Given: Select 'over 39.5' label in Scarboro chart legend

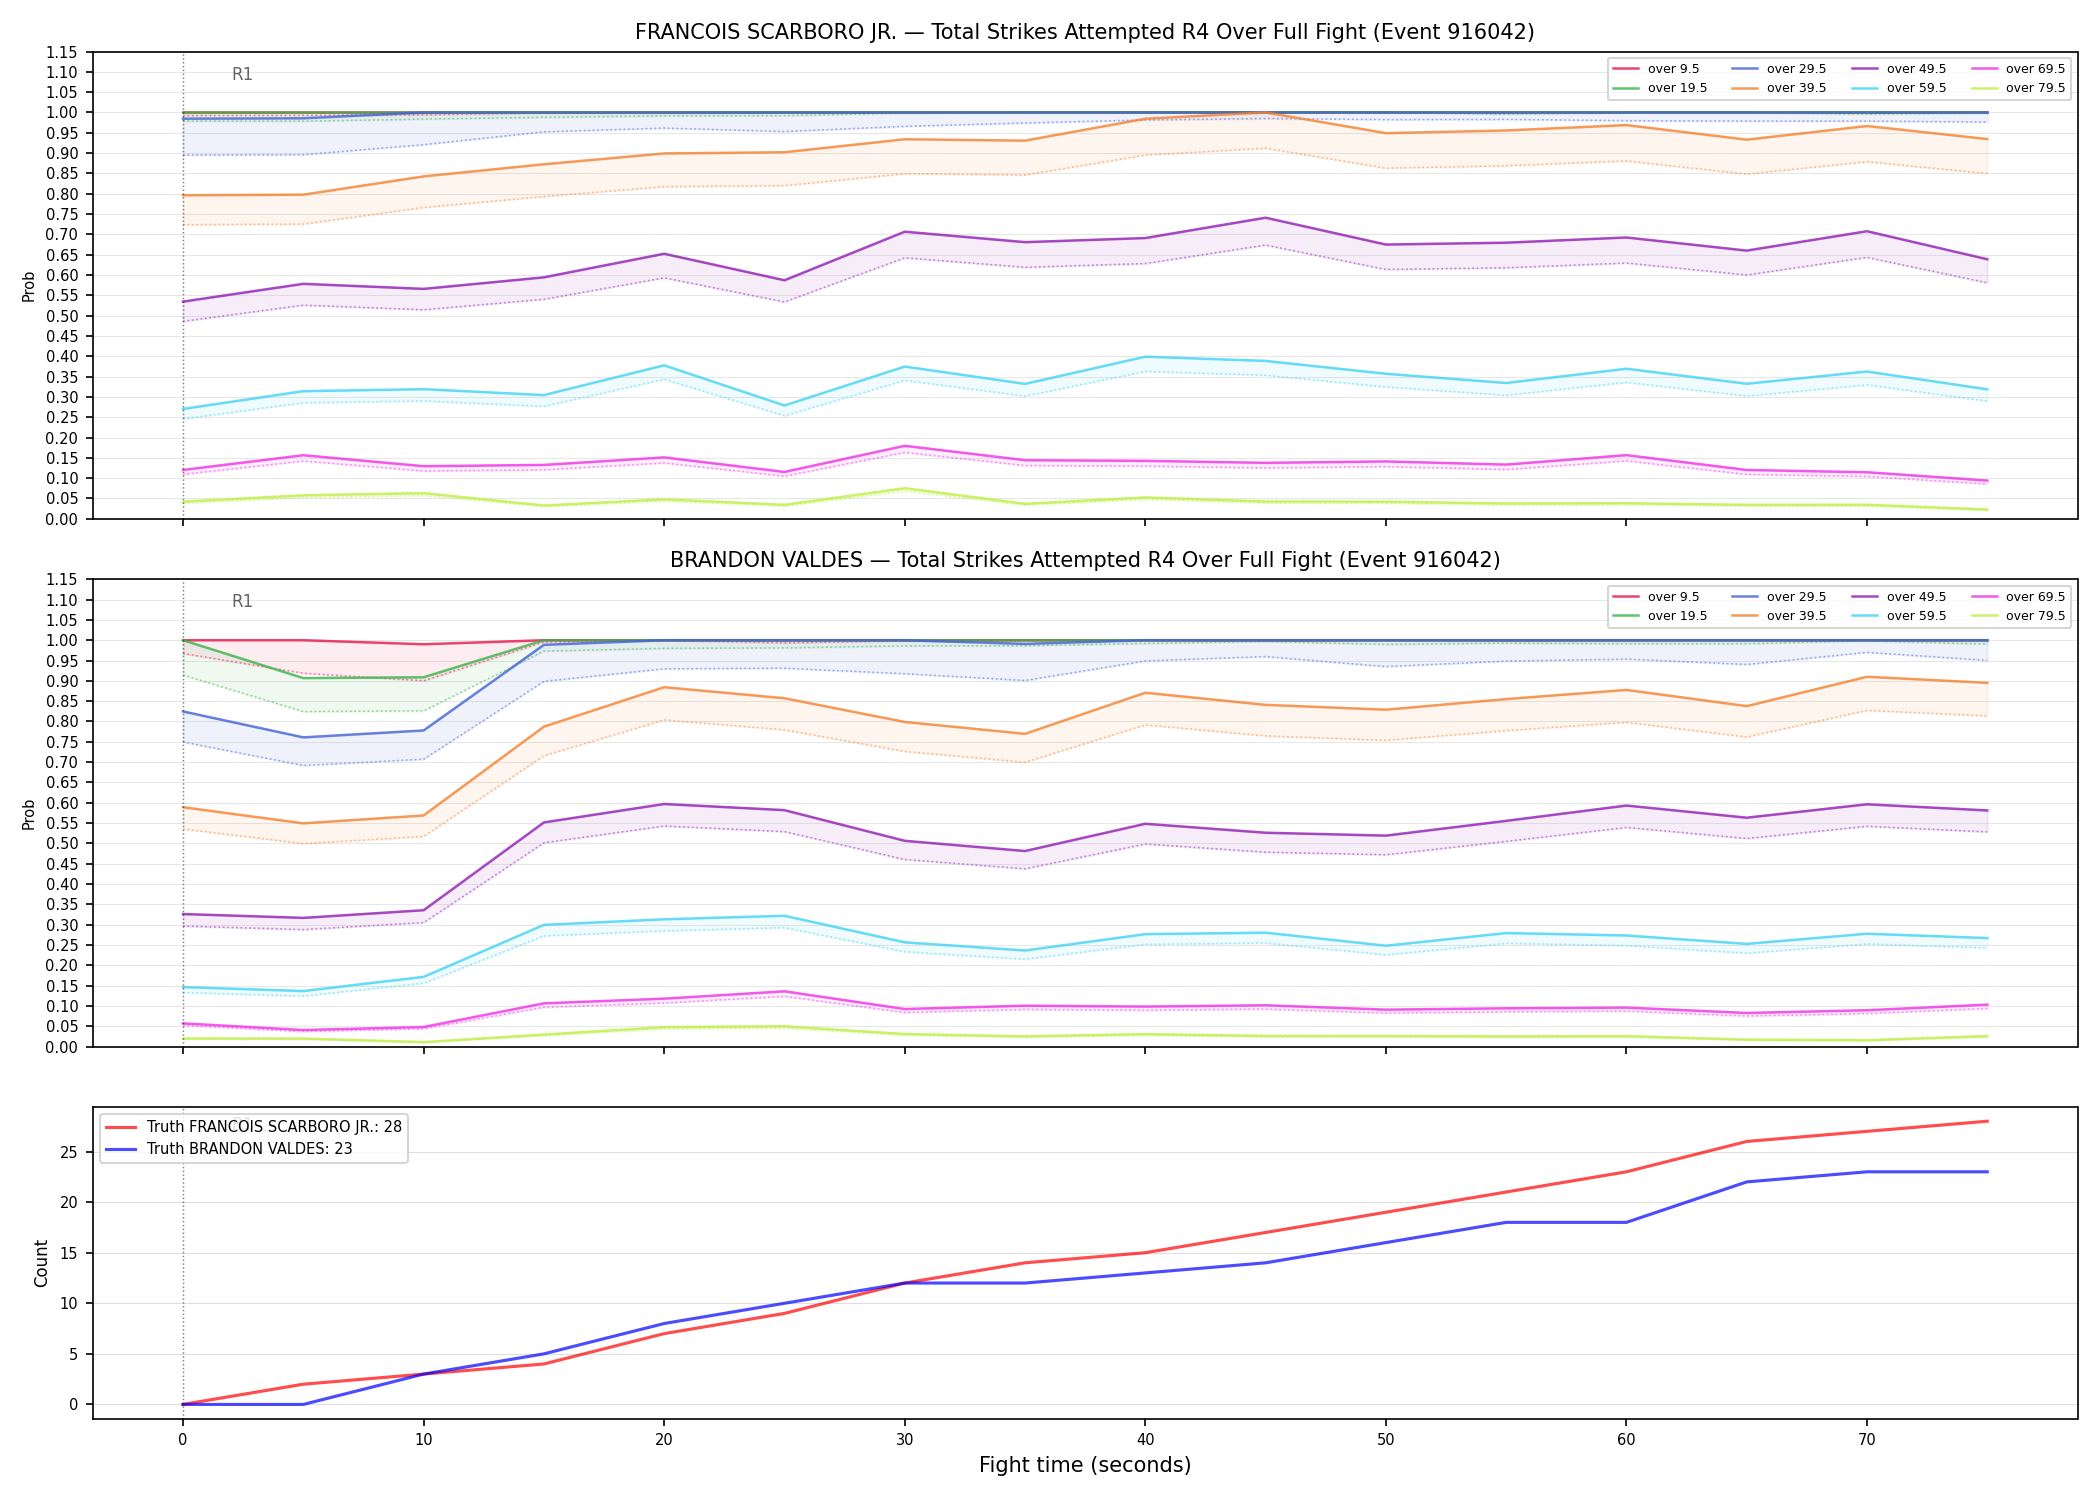Looking at the screenshot, I should (x=1796, y=88).
